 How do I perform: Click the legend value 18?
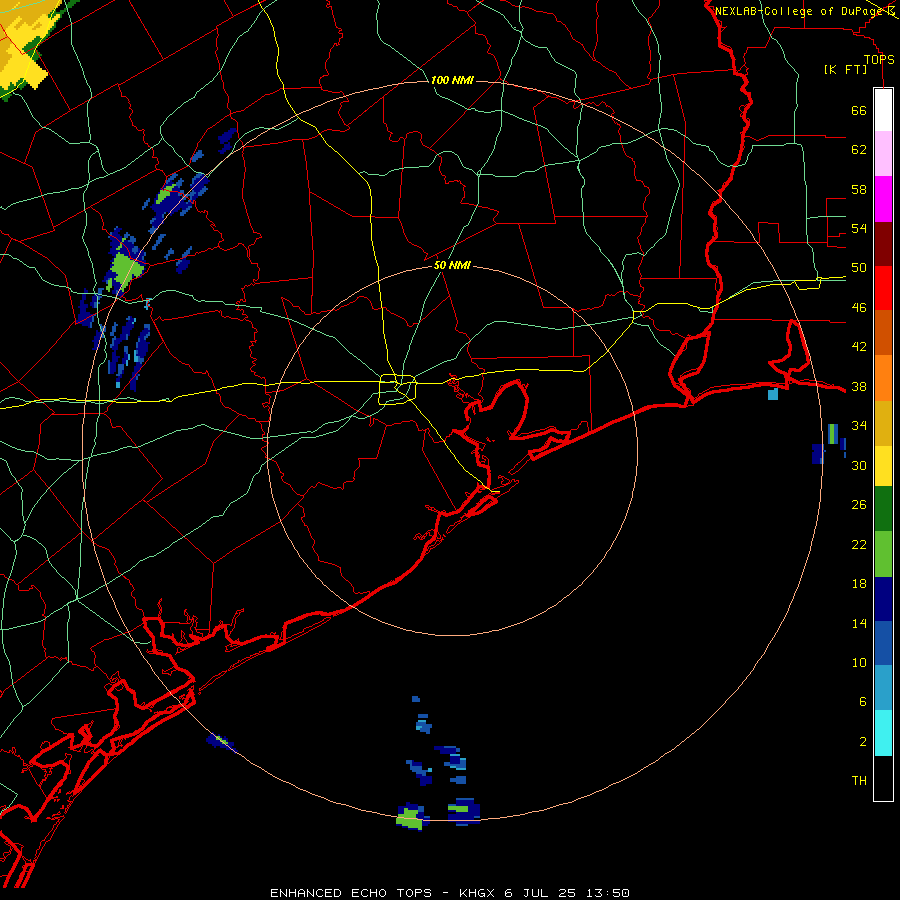coord(859,584)
